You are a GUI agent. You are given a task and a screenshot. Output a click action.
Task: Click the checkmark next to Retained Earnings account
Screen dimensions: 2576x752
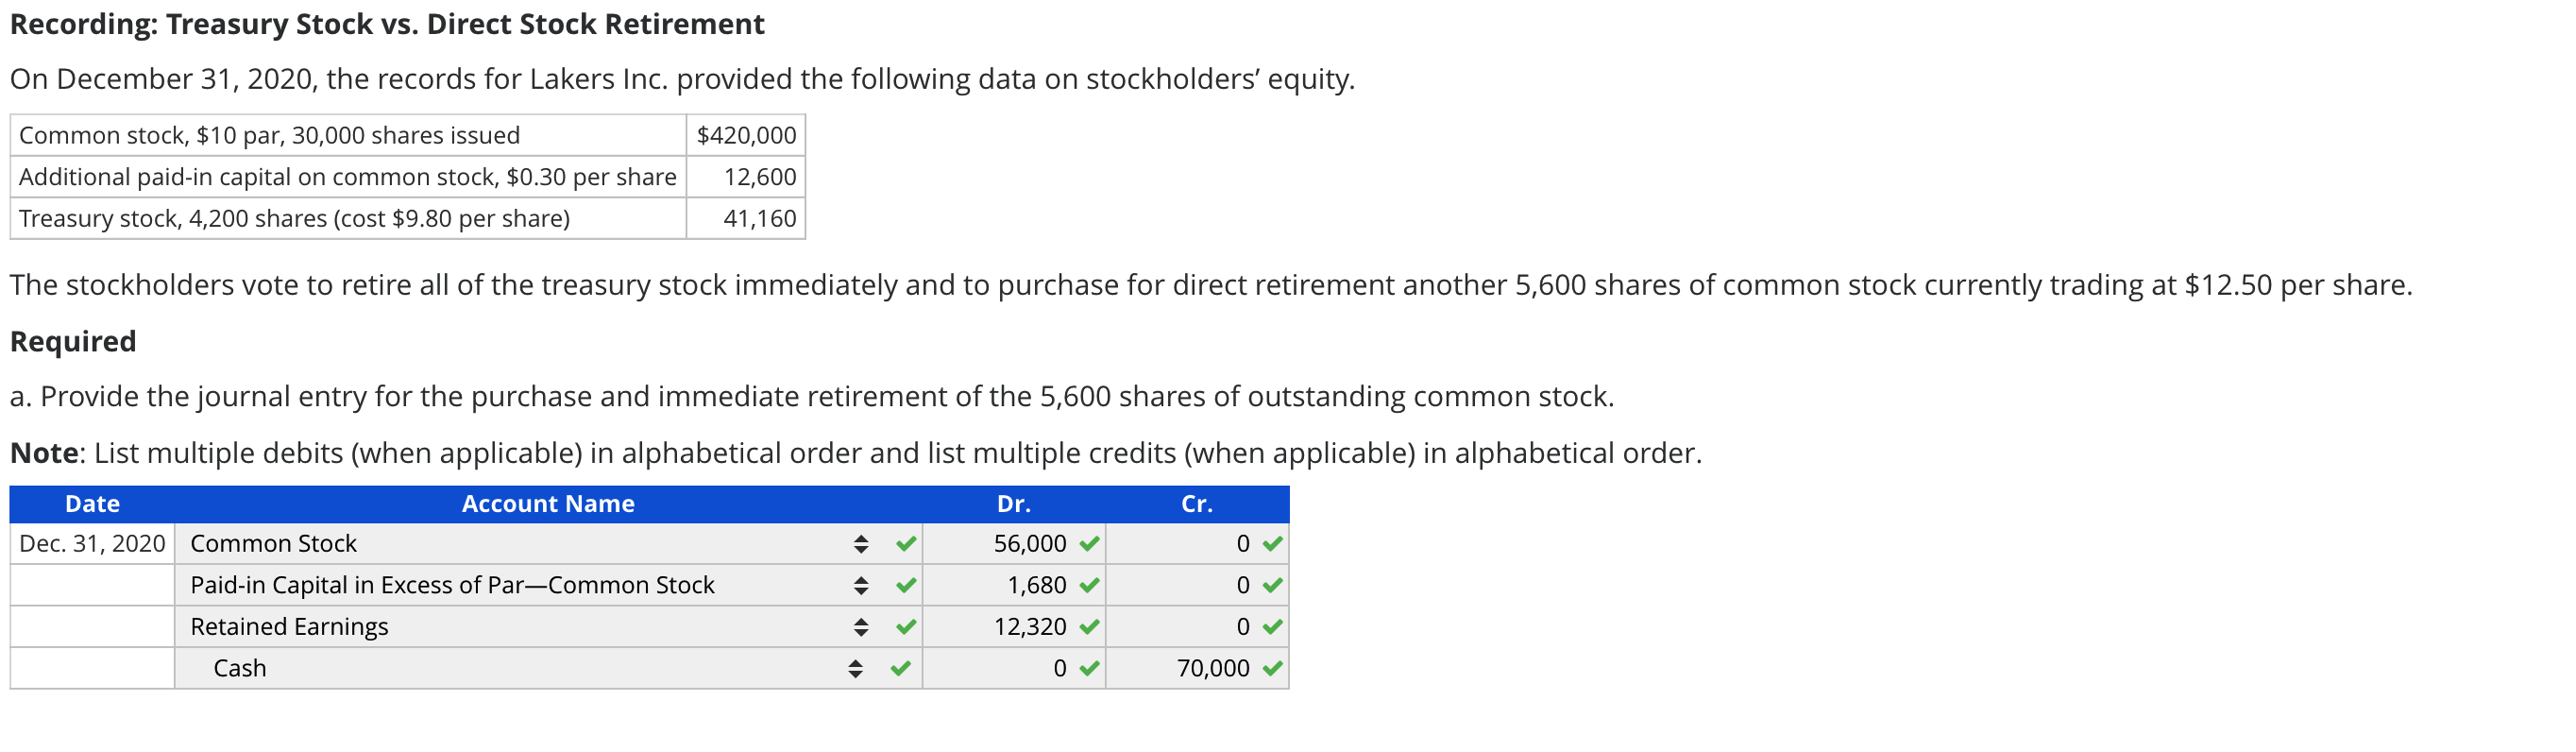[x=905, y=627]
